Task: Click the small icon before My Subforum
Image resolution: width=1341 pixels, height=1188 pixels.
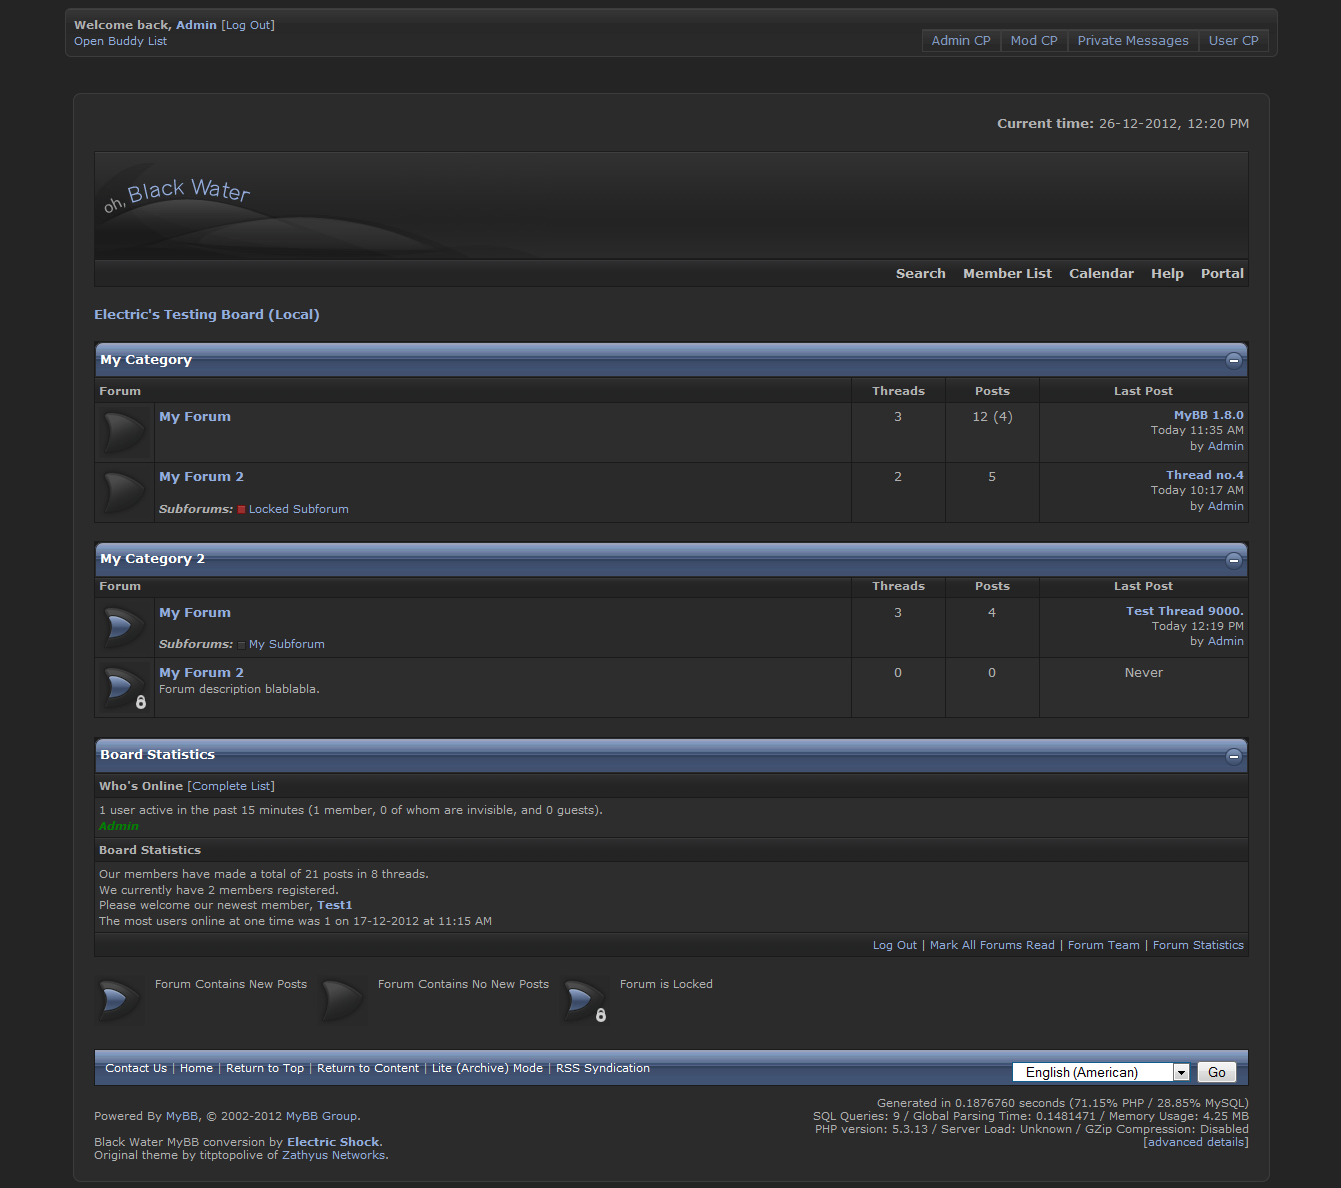Action: click(241, 645)
